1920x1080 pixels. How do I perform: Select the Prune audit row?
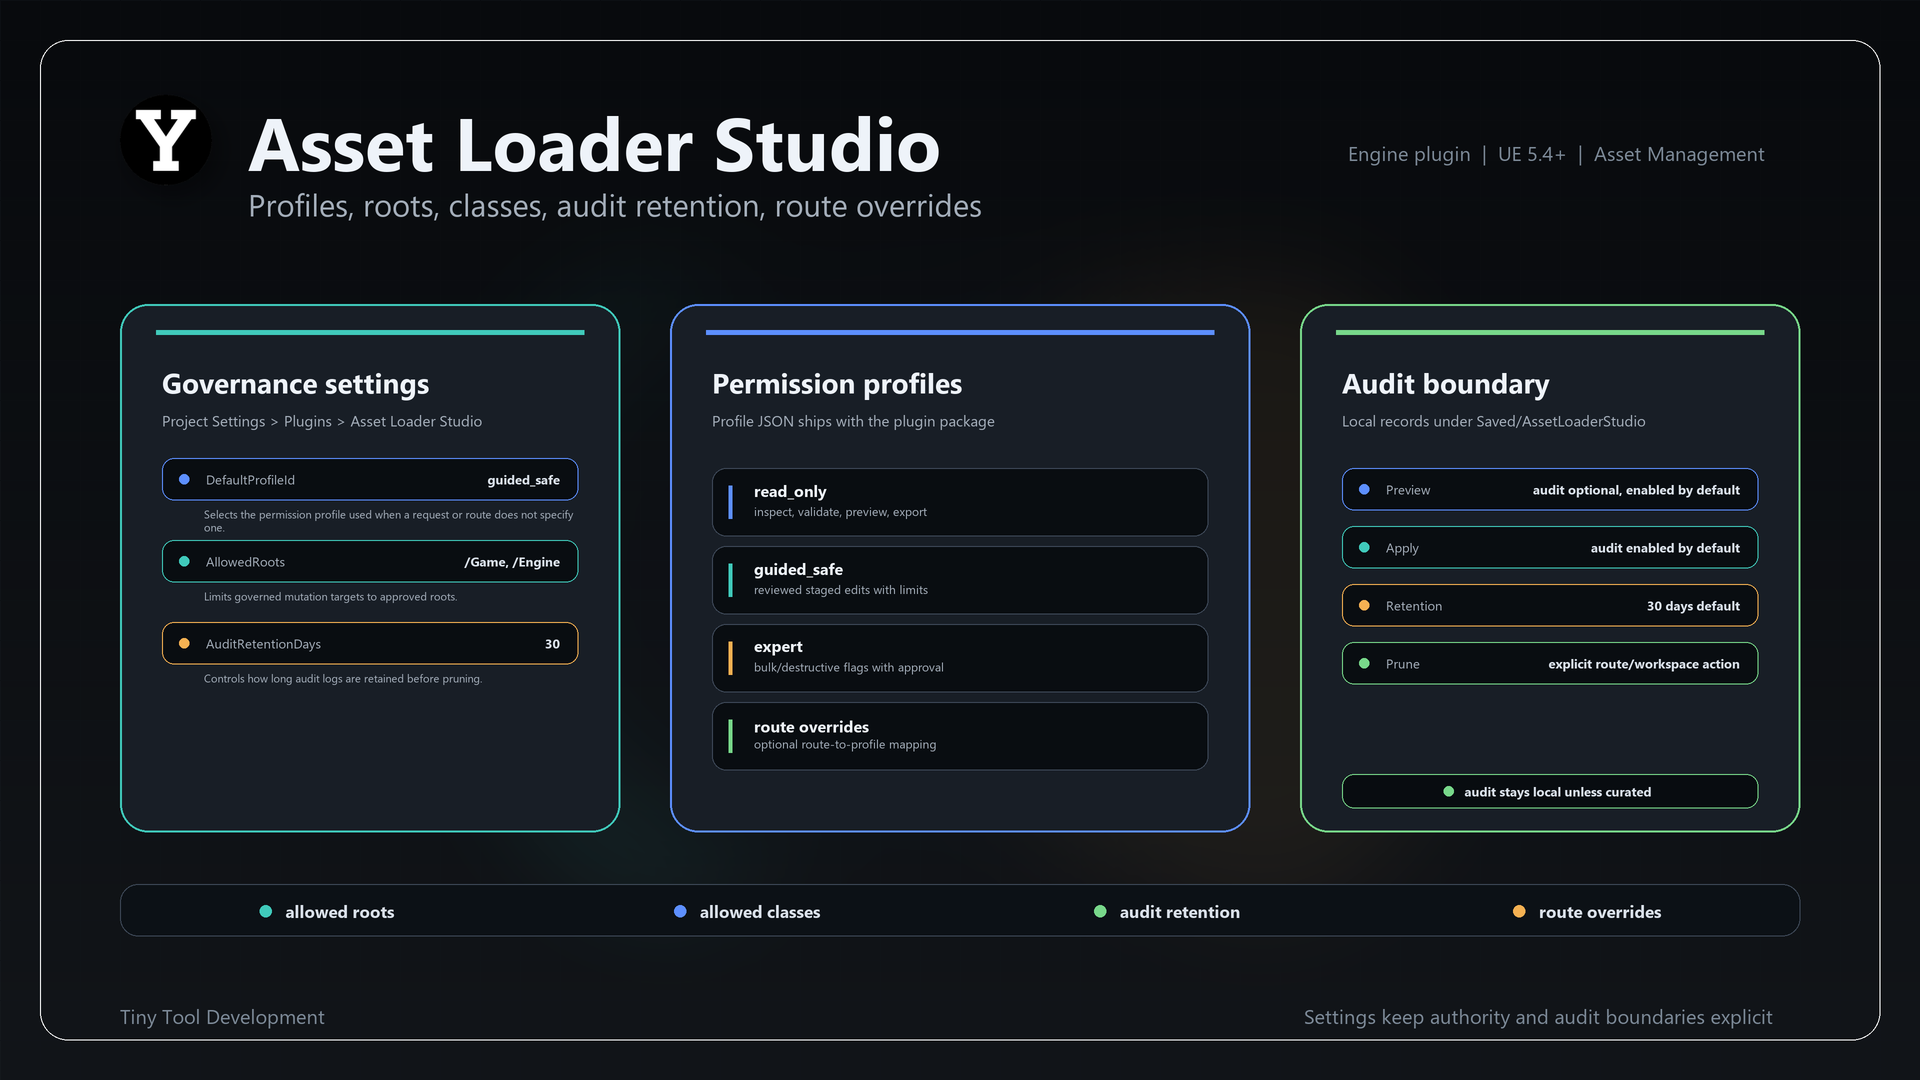pos(1550,664)
